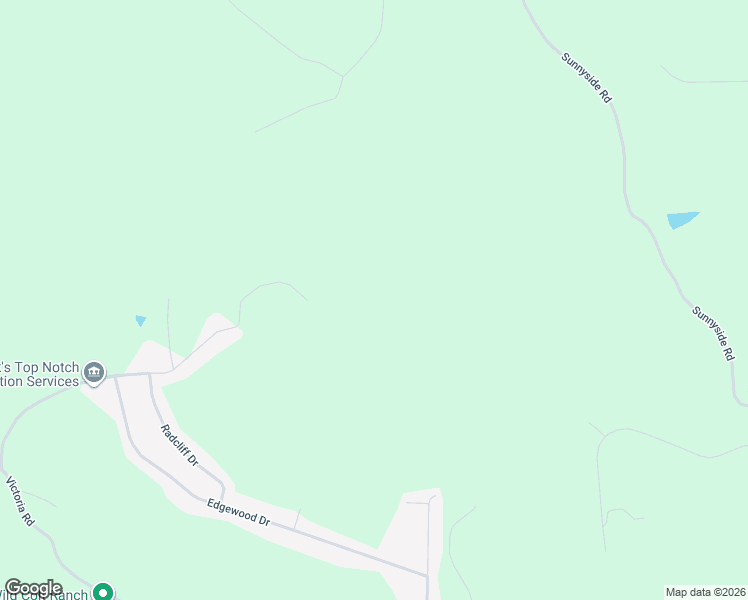Screen dimensions: 748x600
Task: Click the small blue pond west of Radcliff Dr
Action: pyautogui.click(x=141, y=321)
